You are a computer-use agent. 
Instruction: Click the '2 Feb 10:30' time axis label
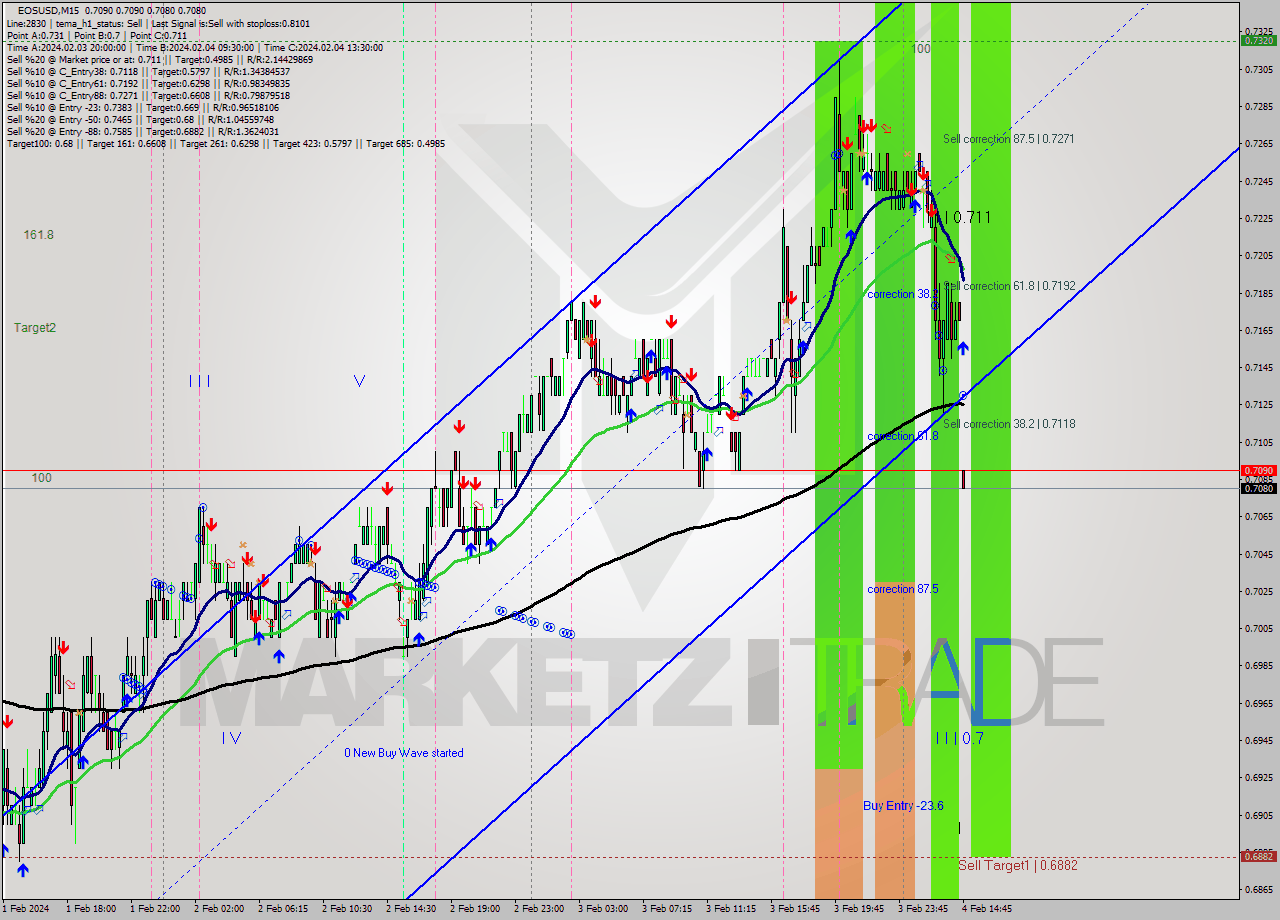pos(347,909)
